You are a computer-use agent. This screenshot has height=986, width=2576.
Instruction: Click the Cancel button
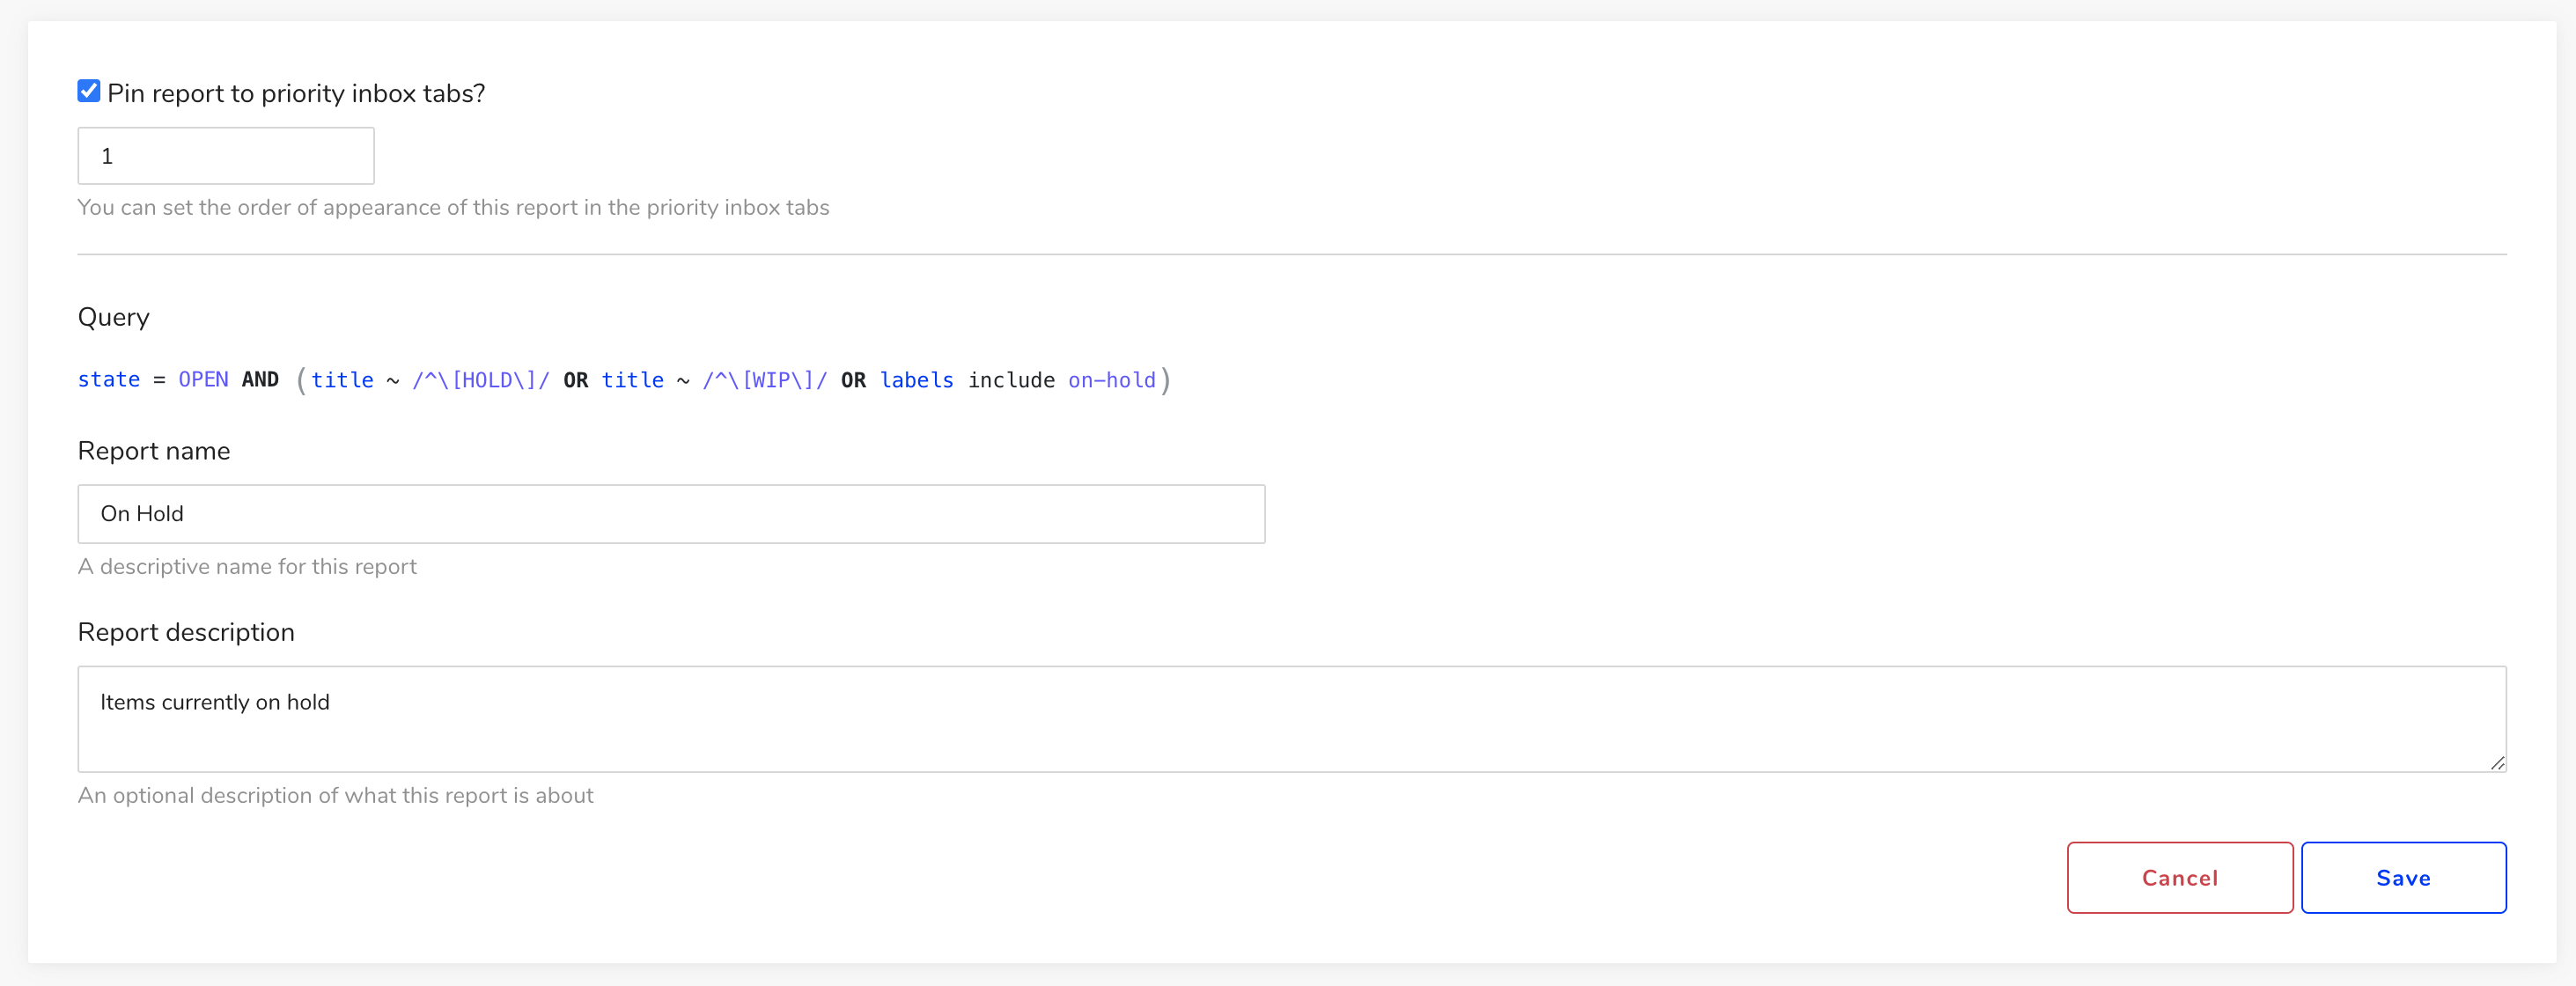click(x=2180, y=878)
